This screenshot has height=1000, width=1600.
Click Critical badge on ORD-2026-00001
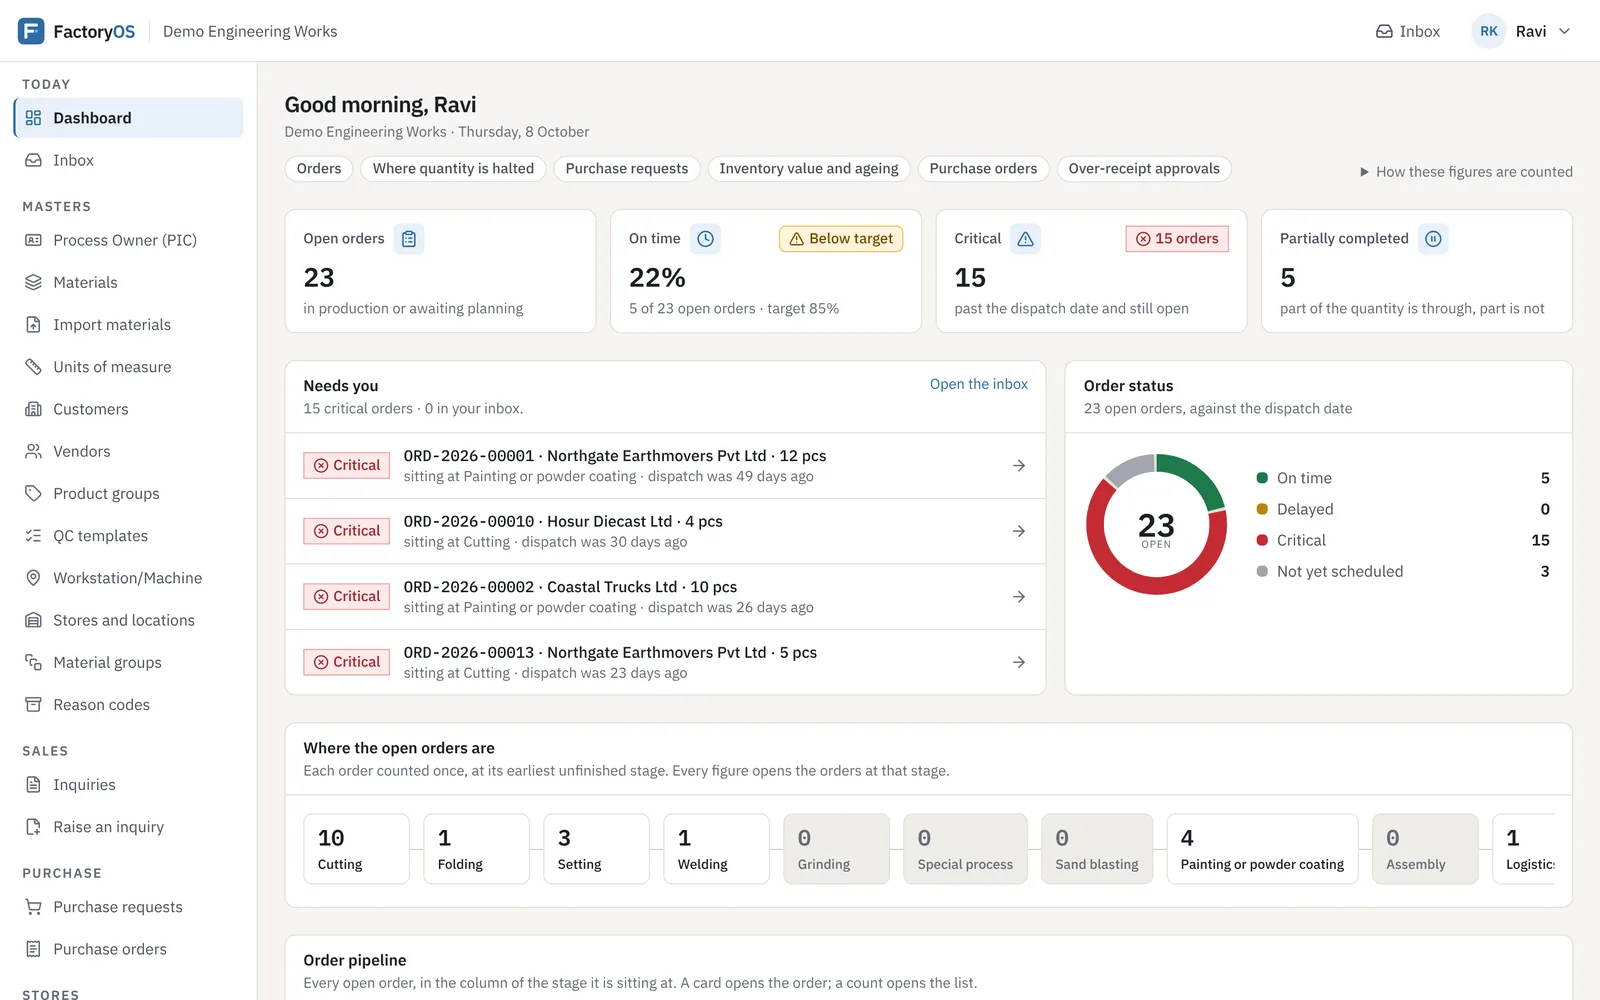347,466
